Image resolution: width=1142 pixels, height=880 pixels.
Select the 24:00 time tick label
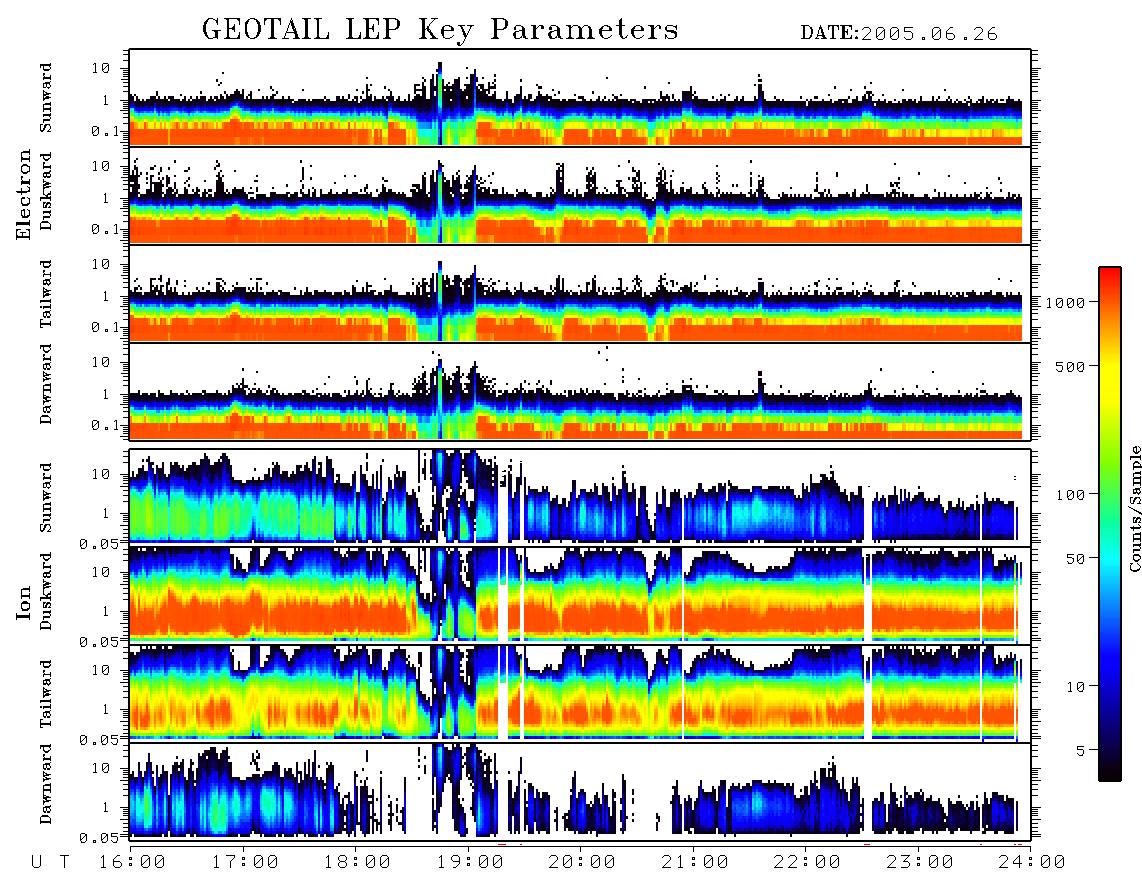click(1032, 862)
